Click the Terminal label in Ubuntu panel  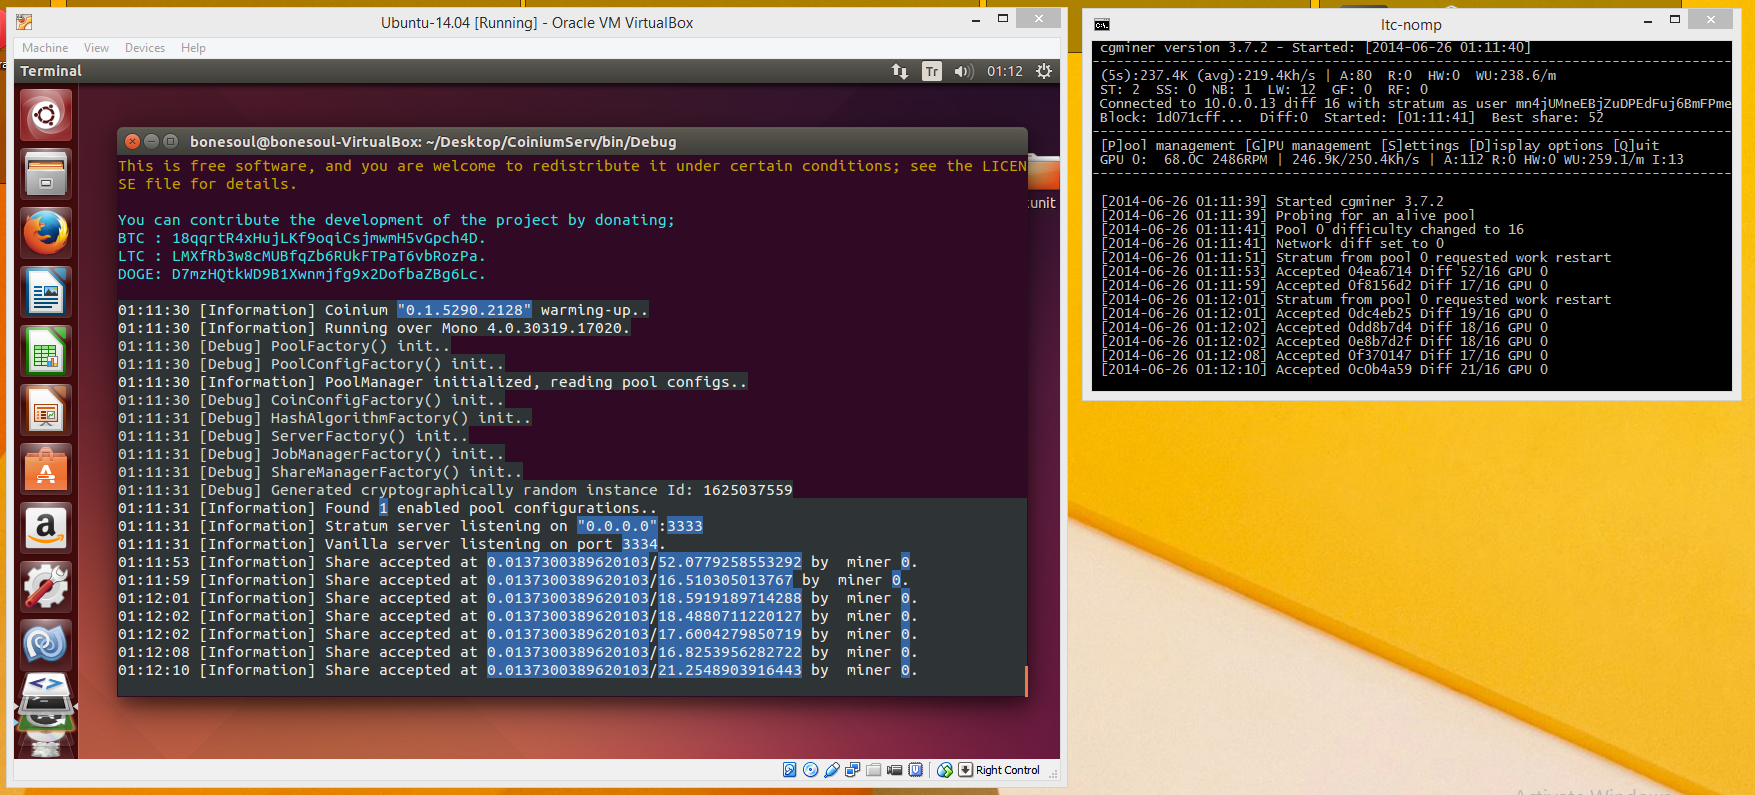tap(51, 71)
